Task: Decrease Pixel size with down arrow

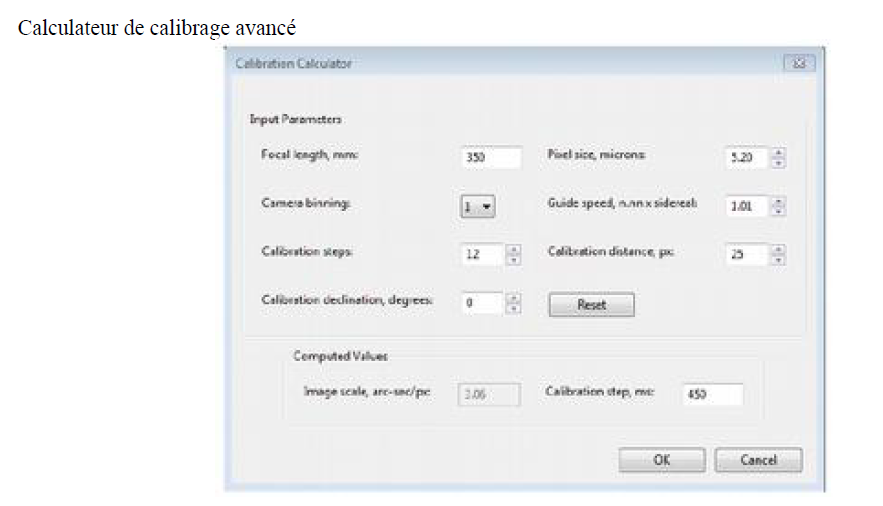Action: coord(779,163)
